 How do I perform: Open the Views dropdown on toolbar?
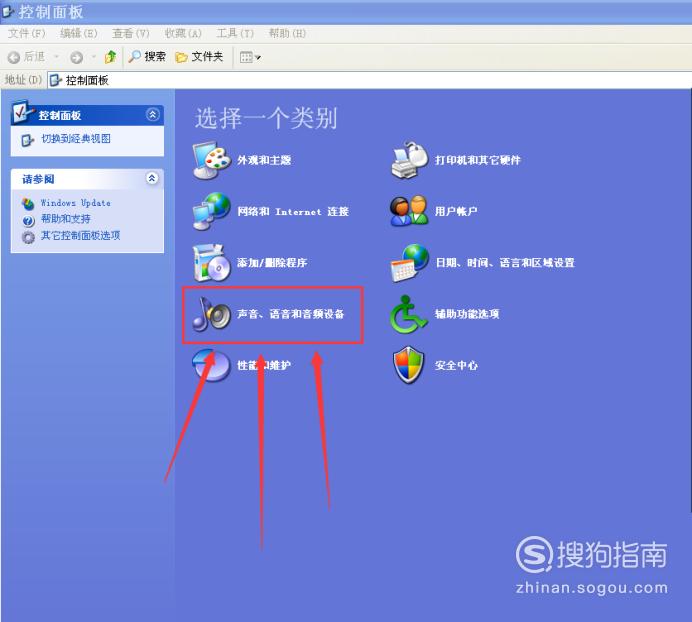[250, 57]
